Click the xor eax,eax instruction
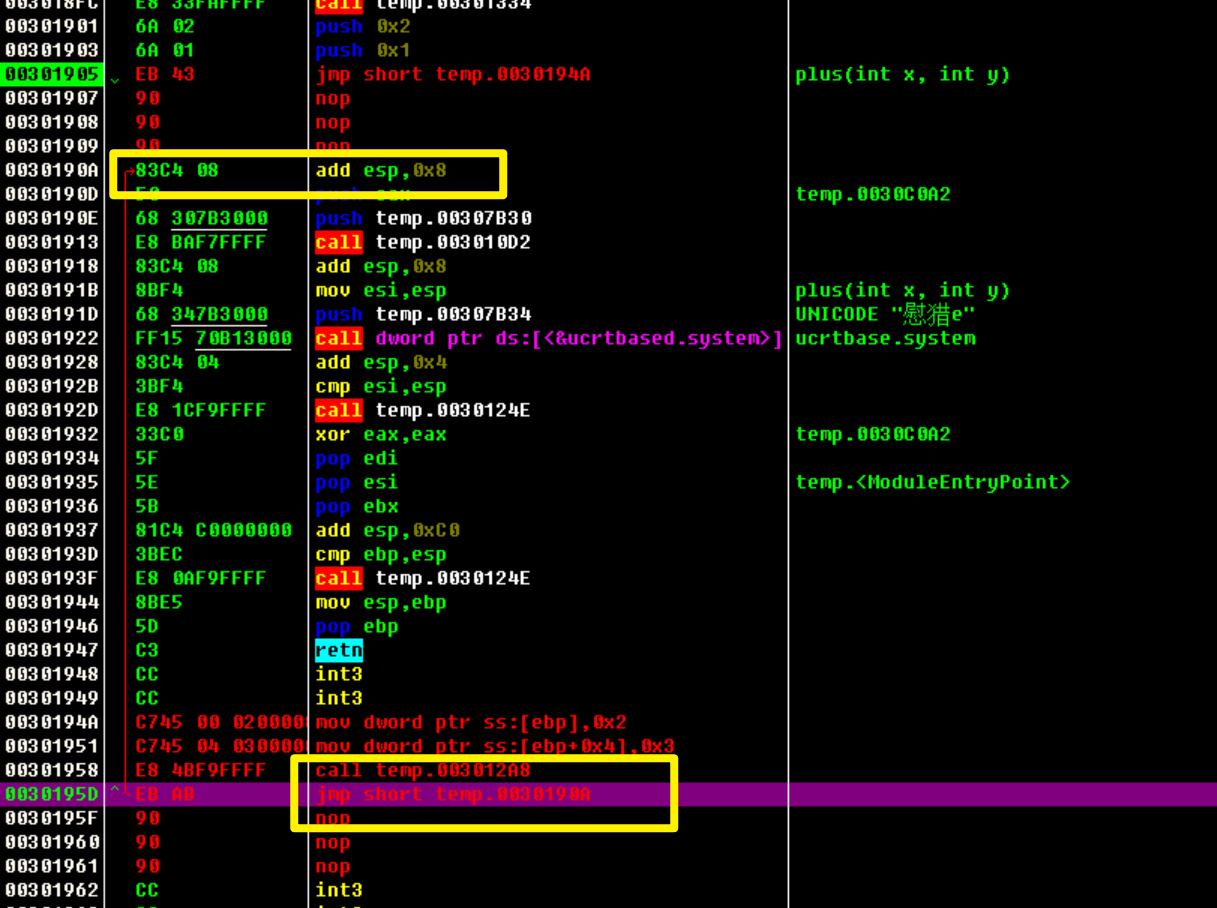 point(381,434)
